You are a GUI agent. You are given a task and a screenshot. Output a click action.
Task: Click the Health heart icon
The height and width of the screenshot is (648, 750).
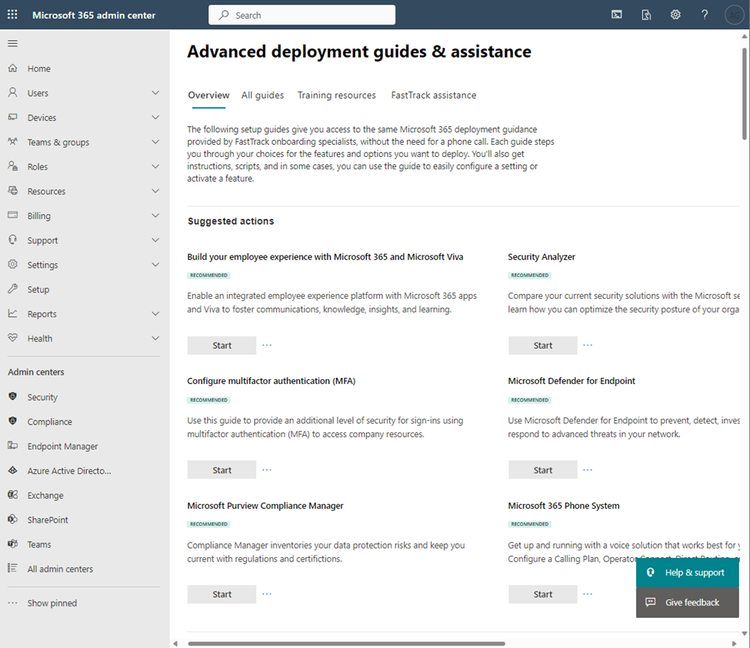point(13,338)
